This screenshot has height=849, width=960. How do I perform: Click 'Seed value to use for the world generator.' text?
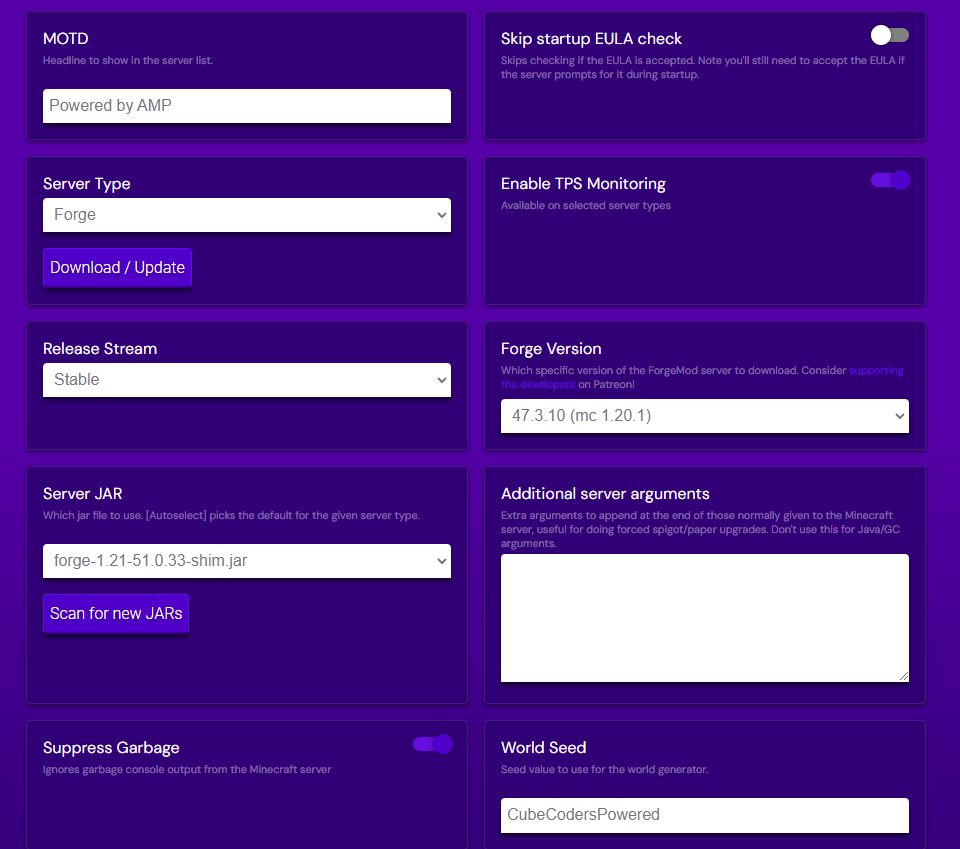[x=604, y=769]
